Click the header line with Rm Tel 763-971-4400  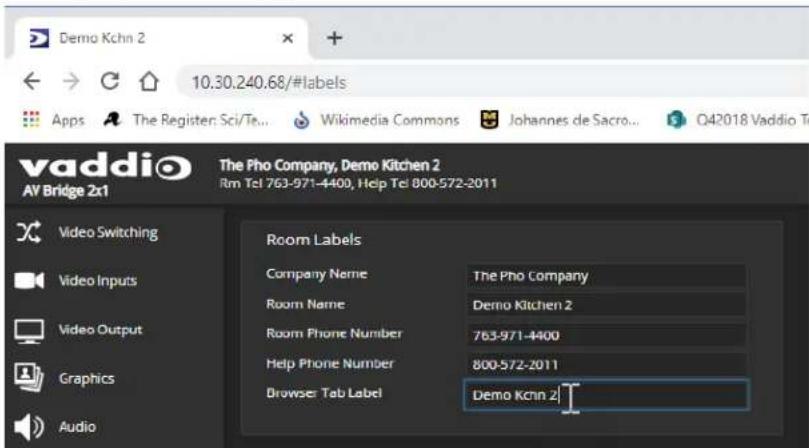coord(358,184)
